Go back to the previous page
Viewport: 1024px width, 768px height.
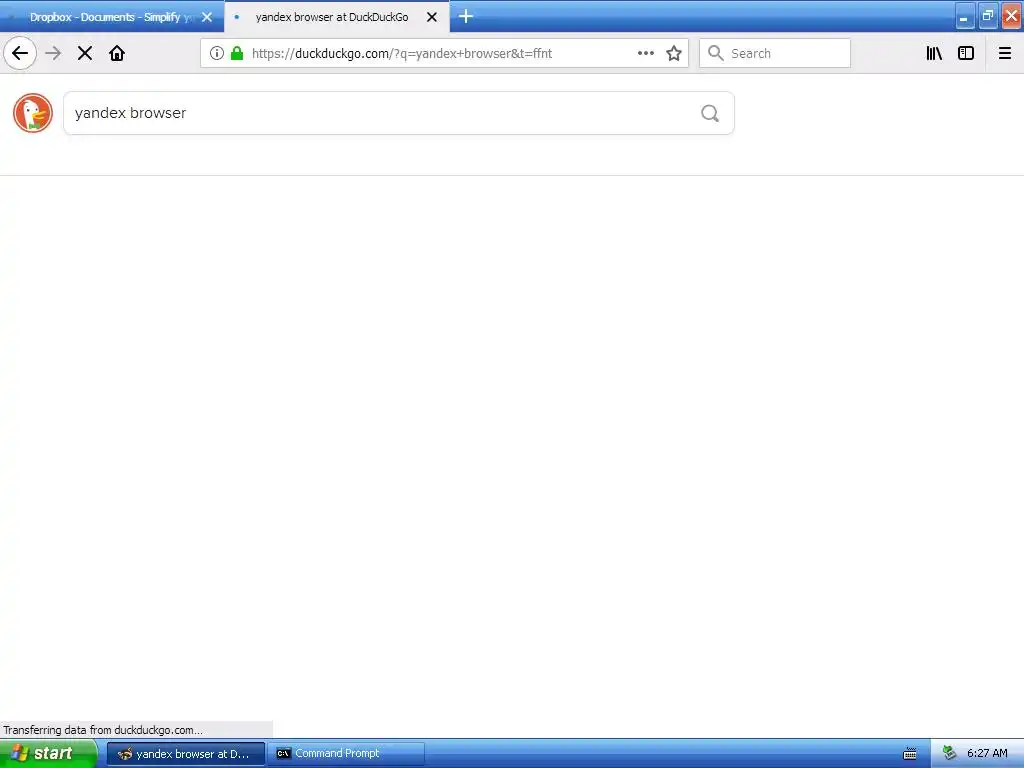click(20, 54)
